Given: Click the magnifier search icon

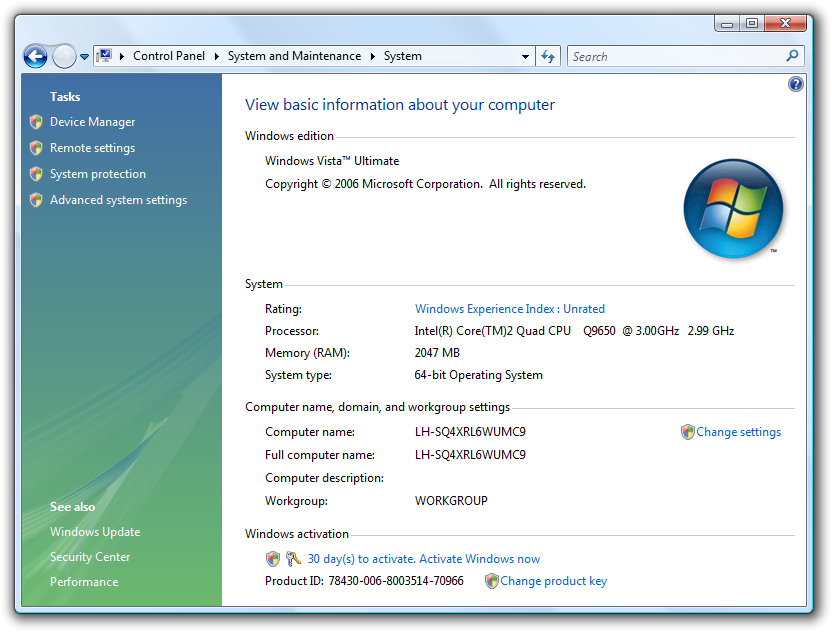Looking at the screenshot, I should (793, 56).
